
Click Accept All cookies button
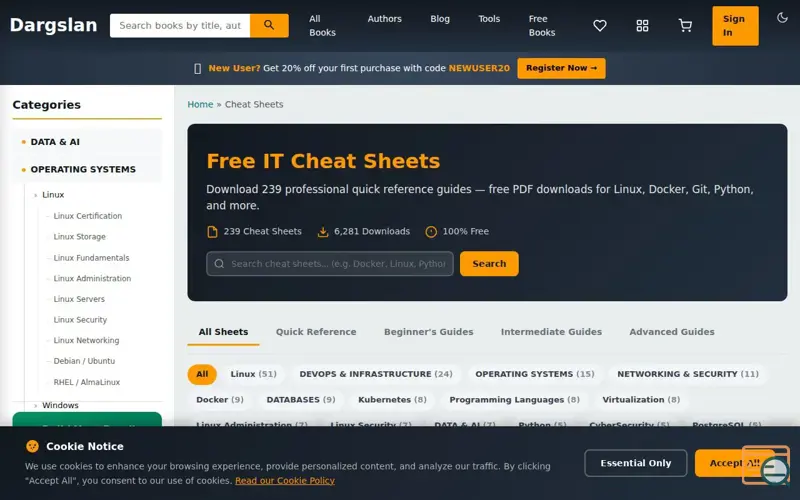coord(734,463)
